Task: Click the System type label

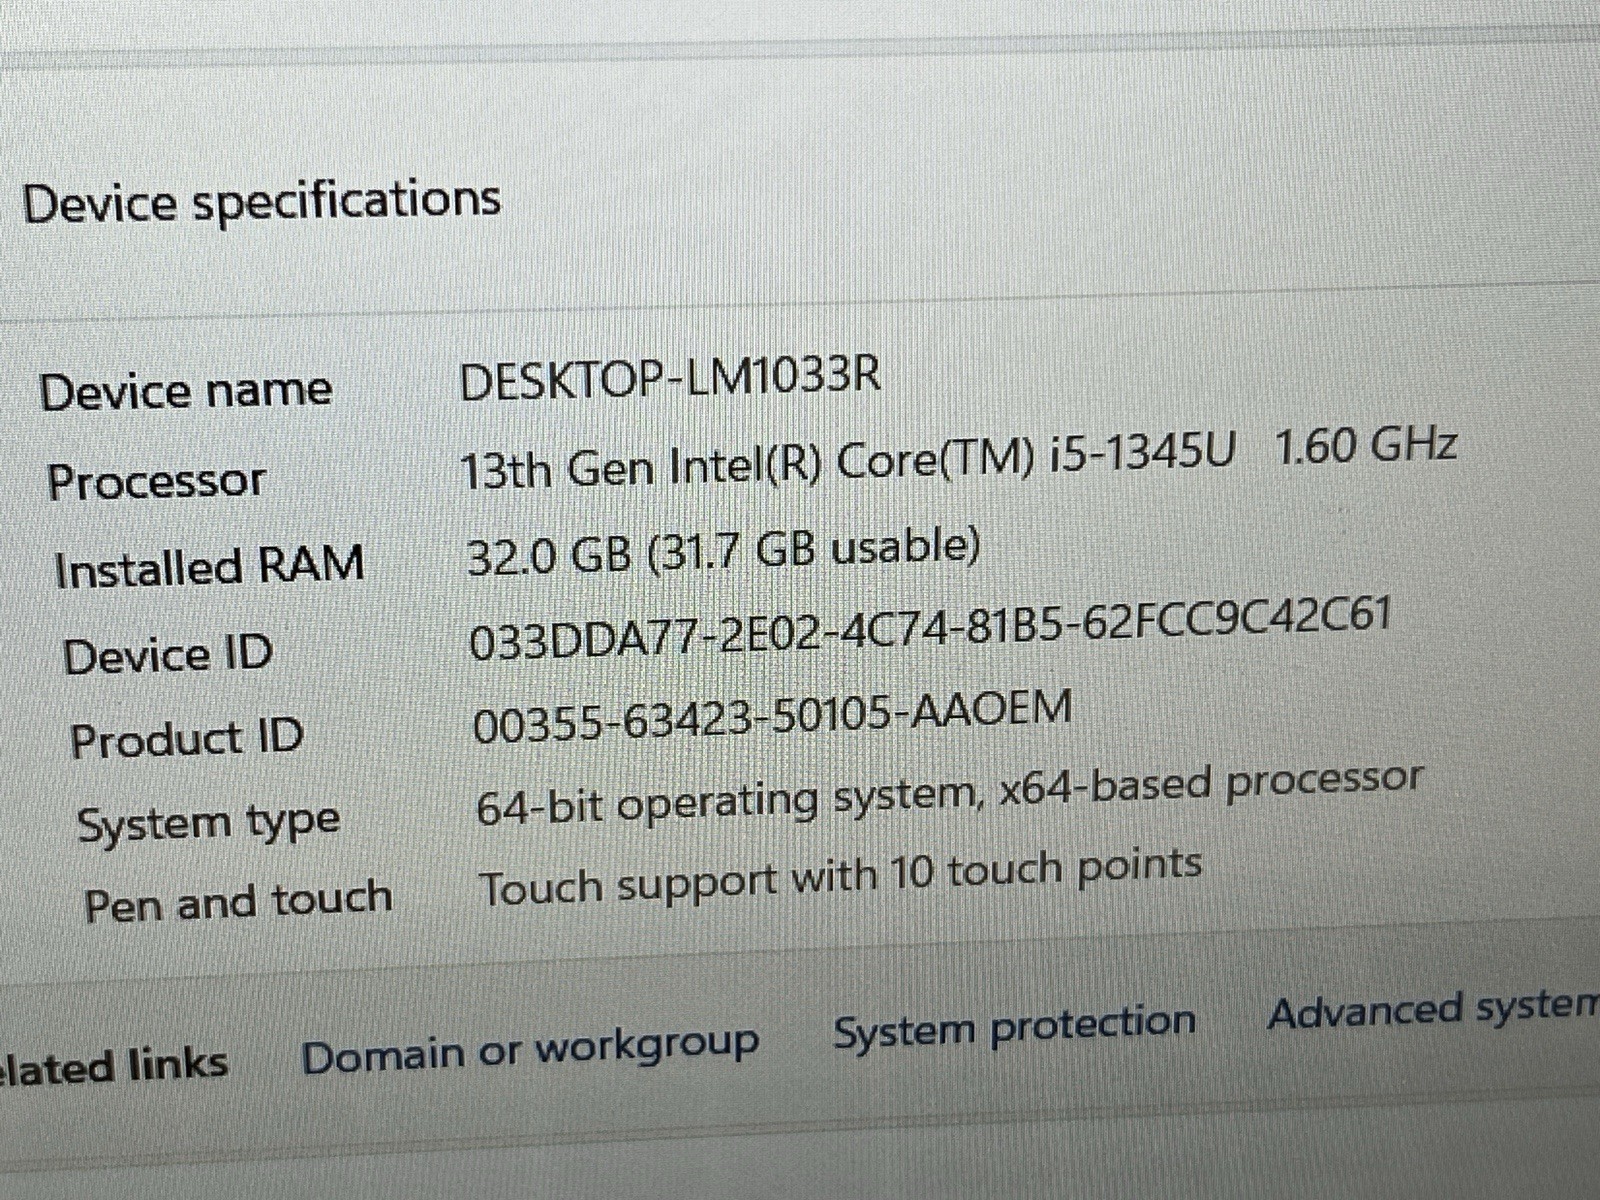Action: pos(208,825)
